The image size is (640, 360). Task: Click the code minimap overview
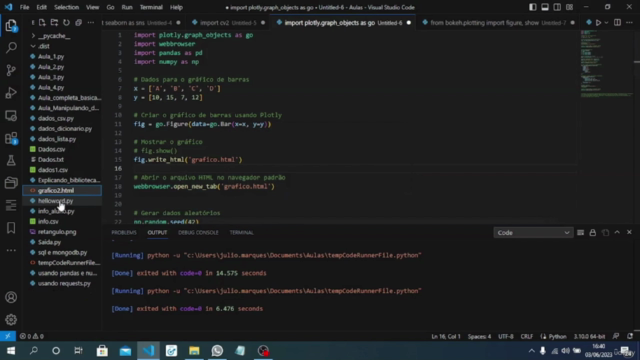click(606, 63)
